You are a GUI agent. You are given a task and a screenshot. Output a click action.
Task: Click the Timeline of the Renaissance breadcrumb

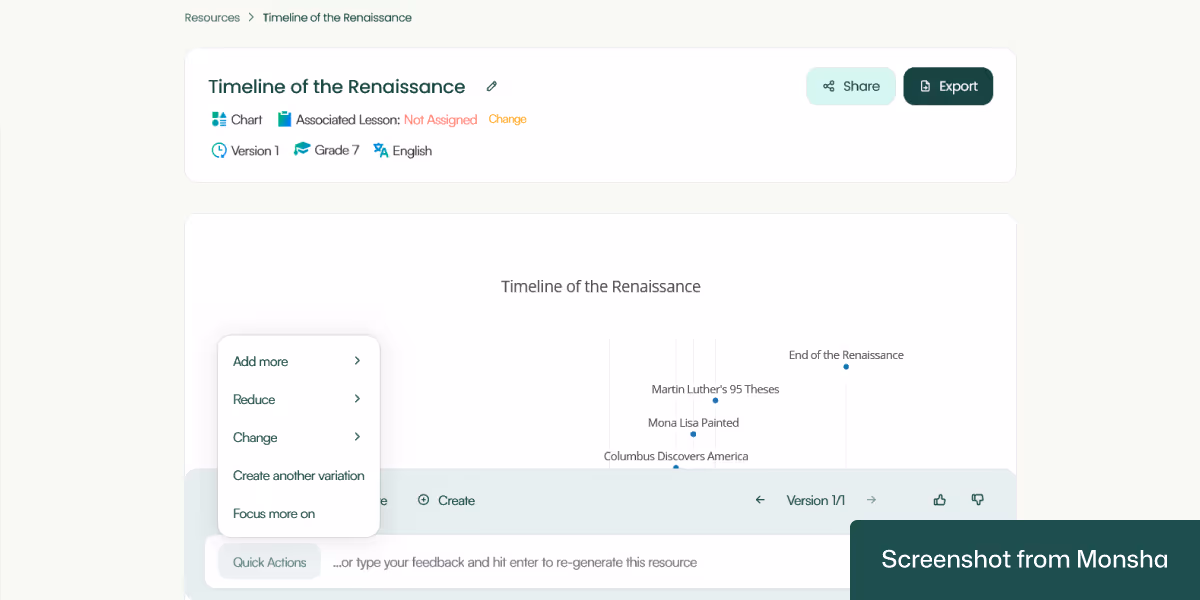[337, 17]
